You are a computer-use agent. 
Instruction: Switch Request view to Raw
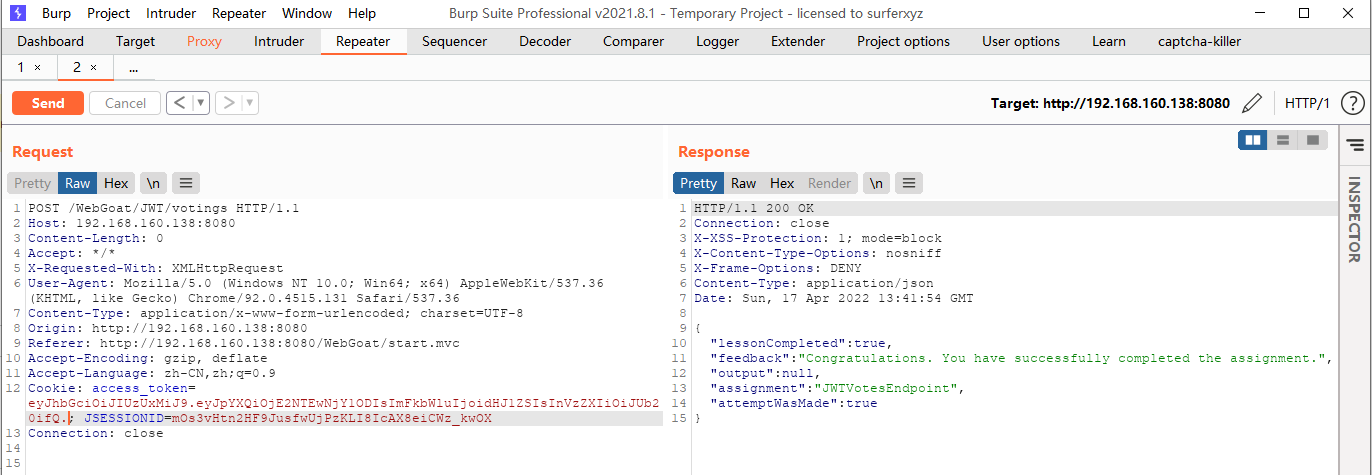point(77,183)
